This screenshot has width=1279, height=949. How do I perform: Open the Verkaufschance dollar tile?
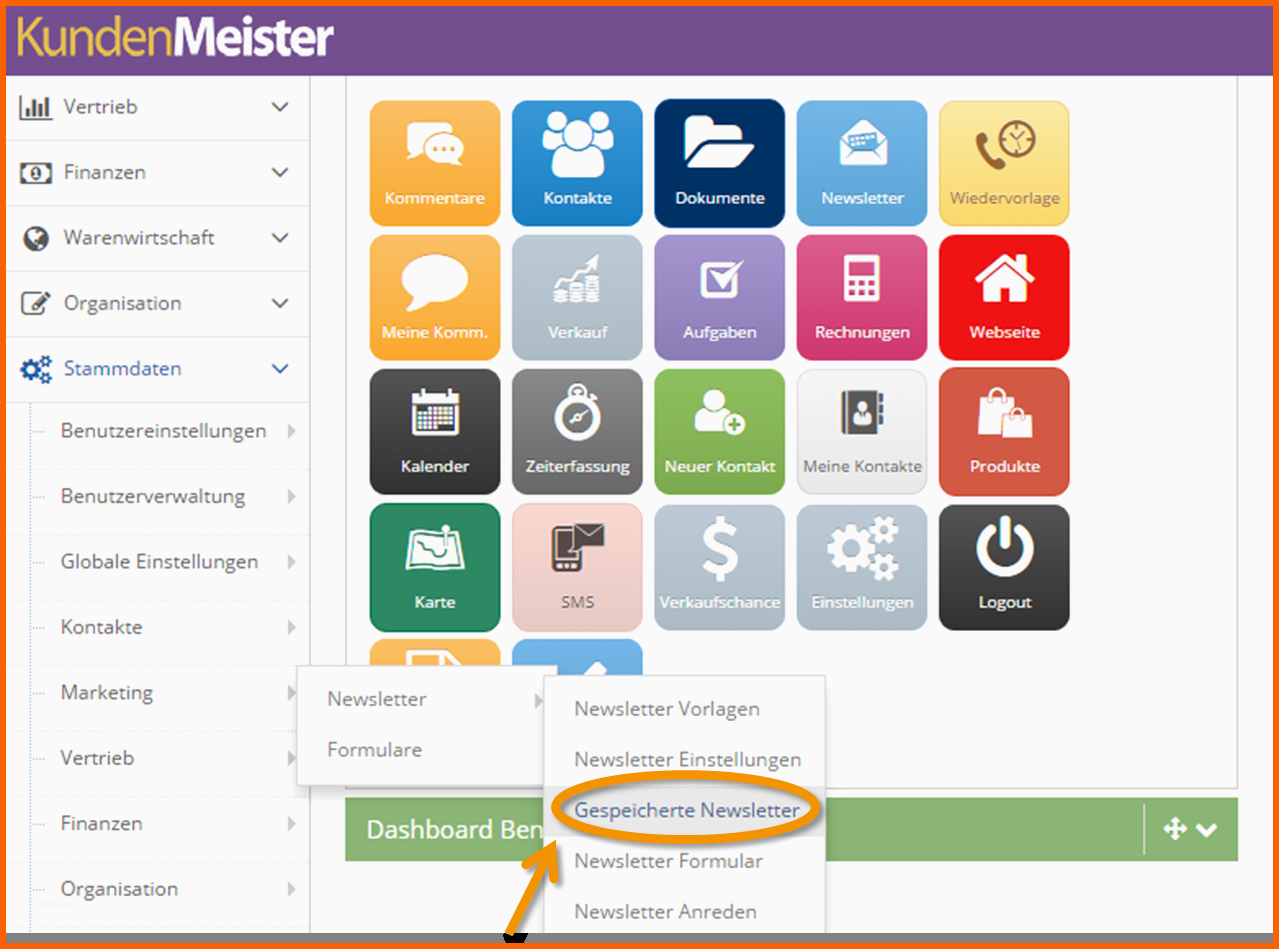pos(720,567)
